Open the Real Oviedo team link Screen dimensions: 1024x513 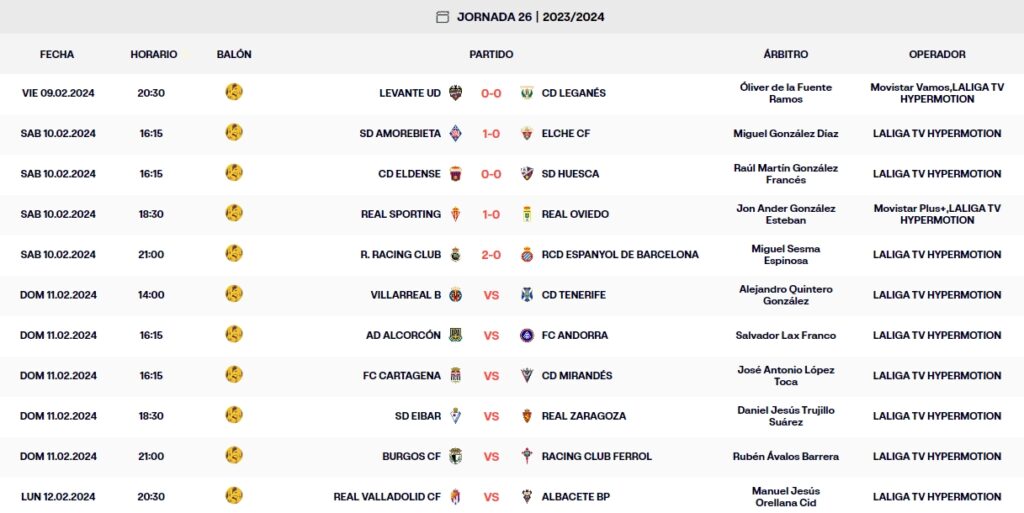[575, 214]
